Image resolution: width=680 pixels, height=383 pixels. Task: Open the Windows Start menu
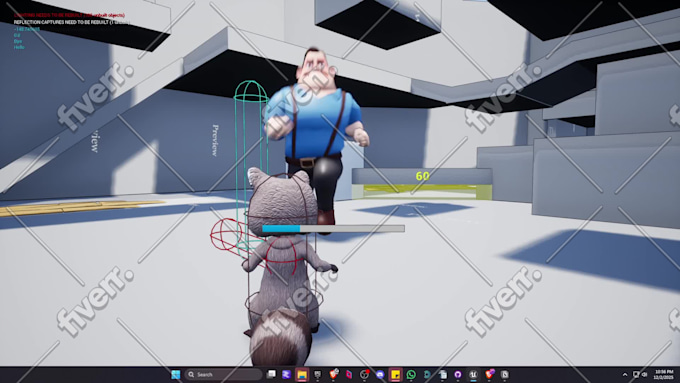coord(175,374)
